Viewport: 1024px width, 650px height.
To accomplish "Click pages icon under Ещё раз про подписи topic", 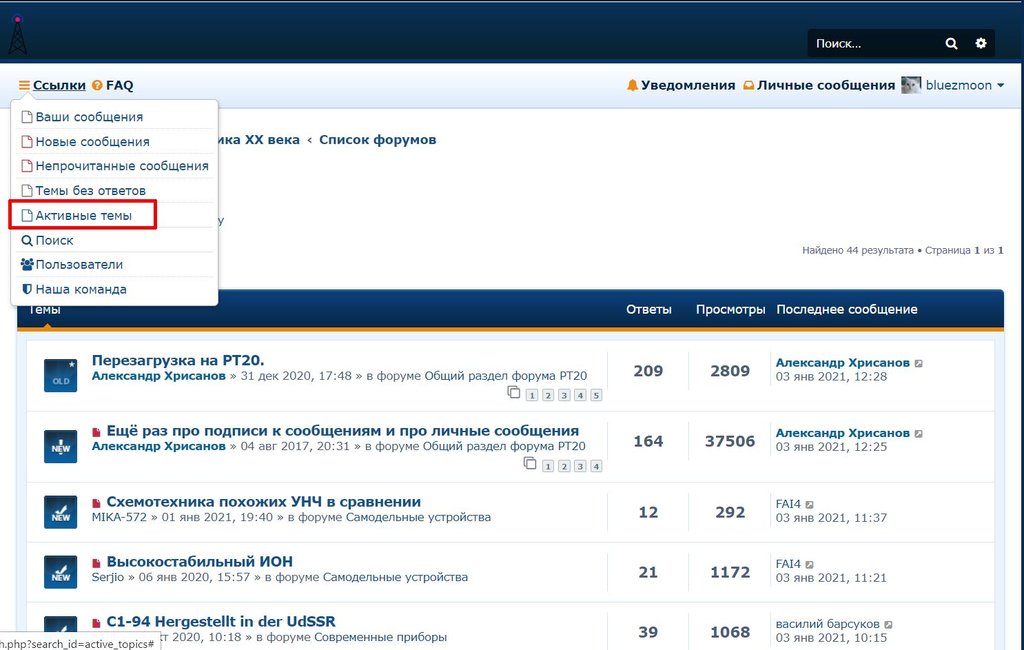I will (530, 463).
